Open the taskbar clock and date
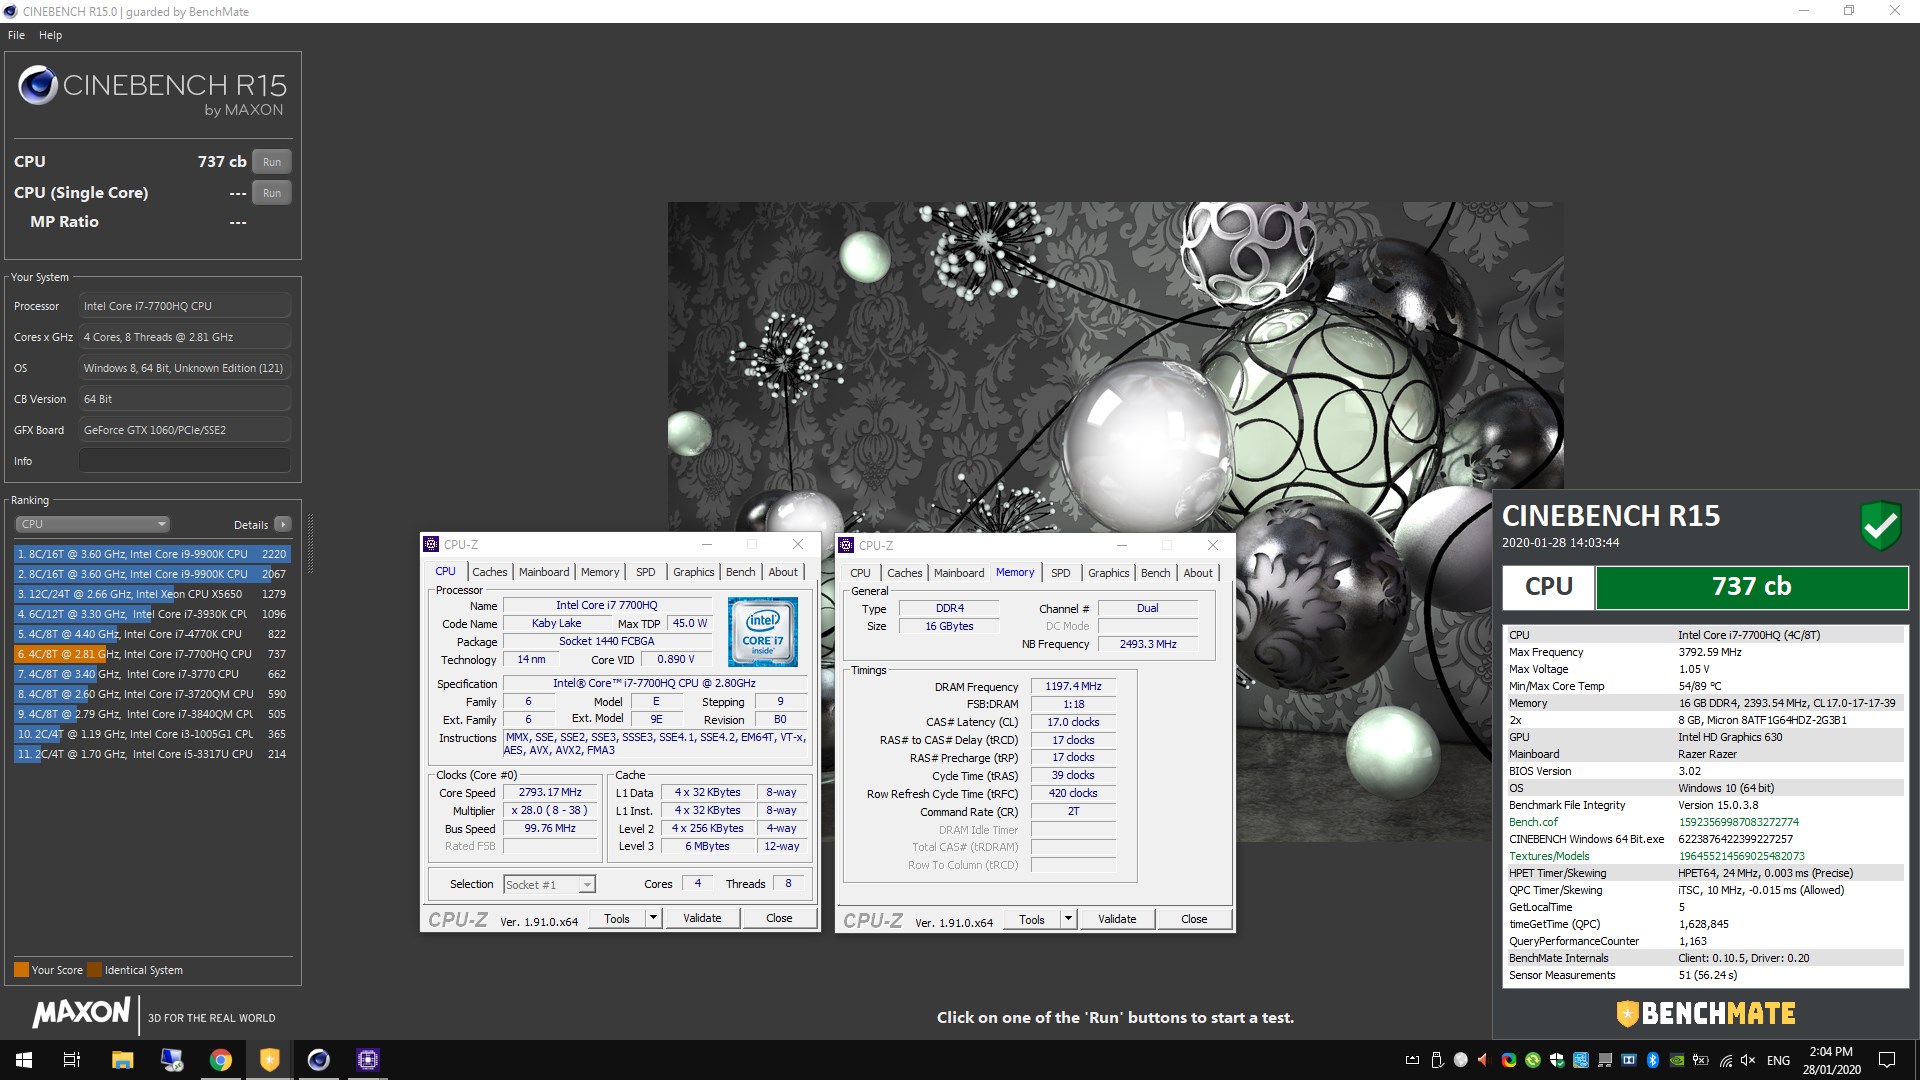The height and width of the screenshot is (1080, 1920). tap(1831, 1060)
